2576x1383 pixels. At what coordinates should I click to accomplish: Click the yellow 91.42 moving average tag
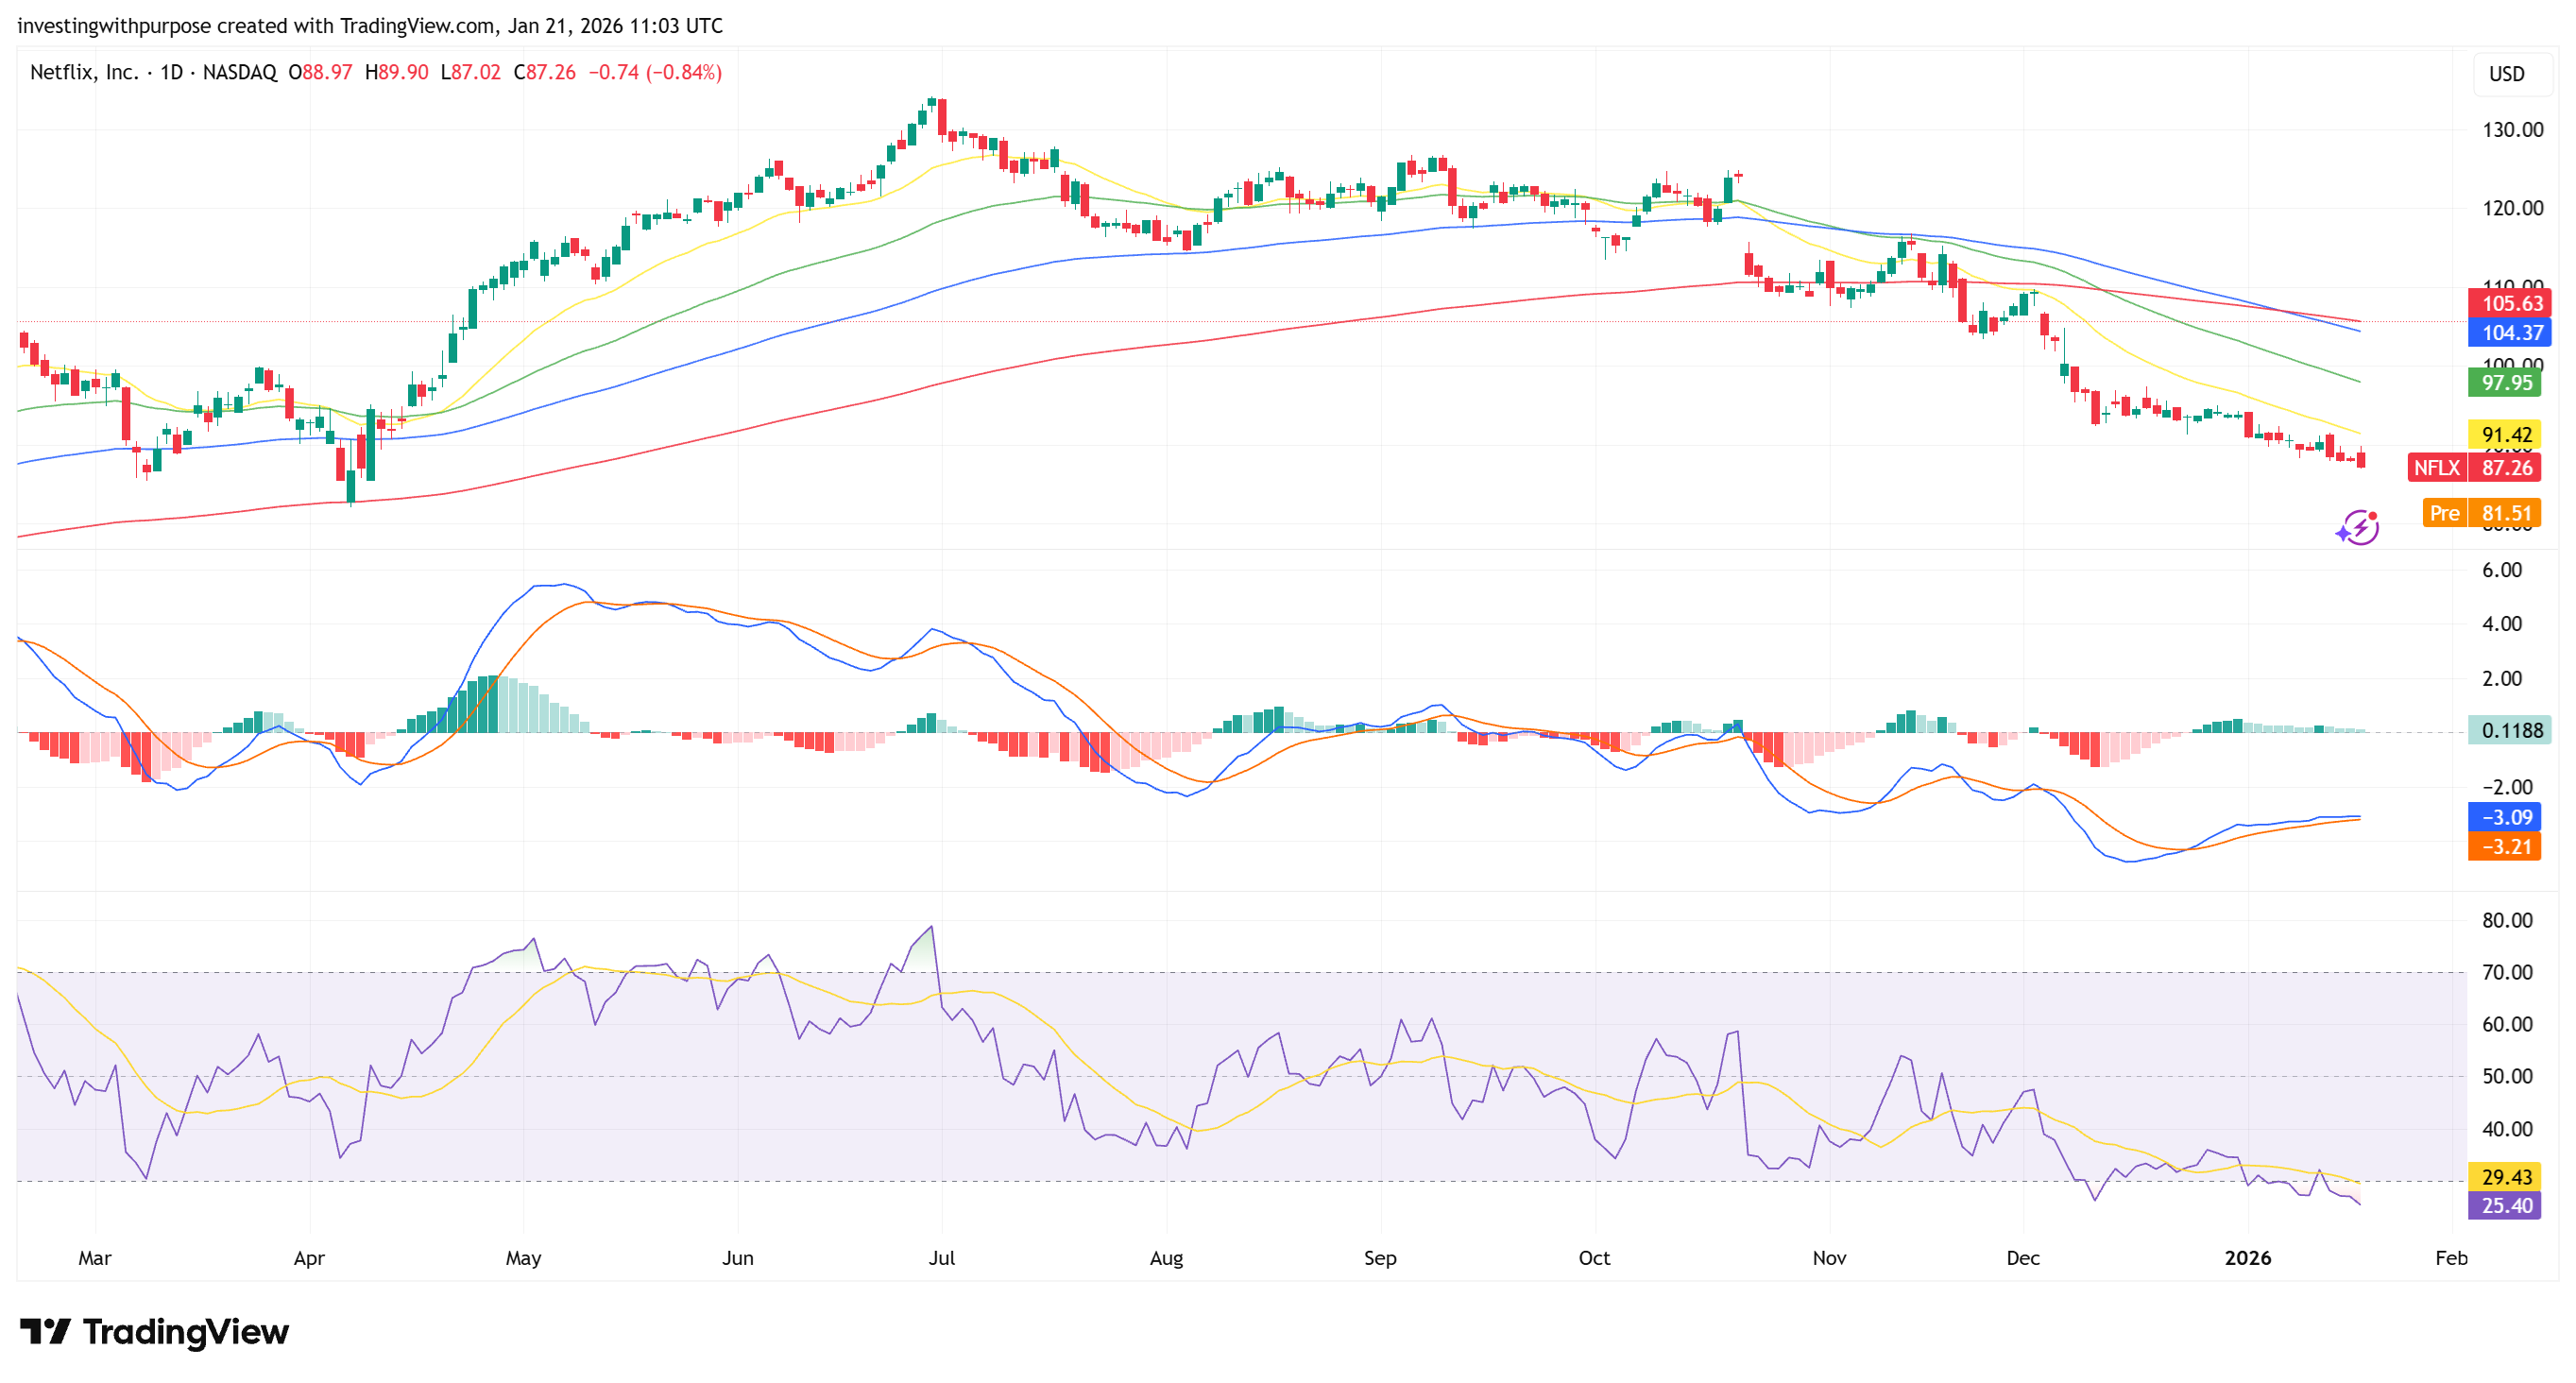coord(2505,434)
